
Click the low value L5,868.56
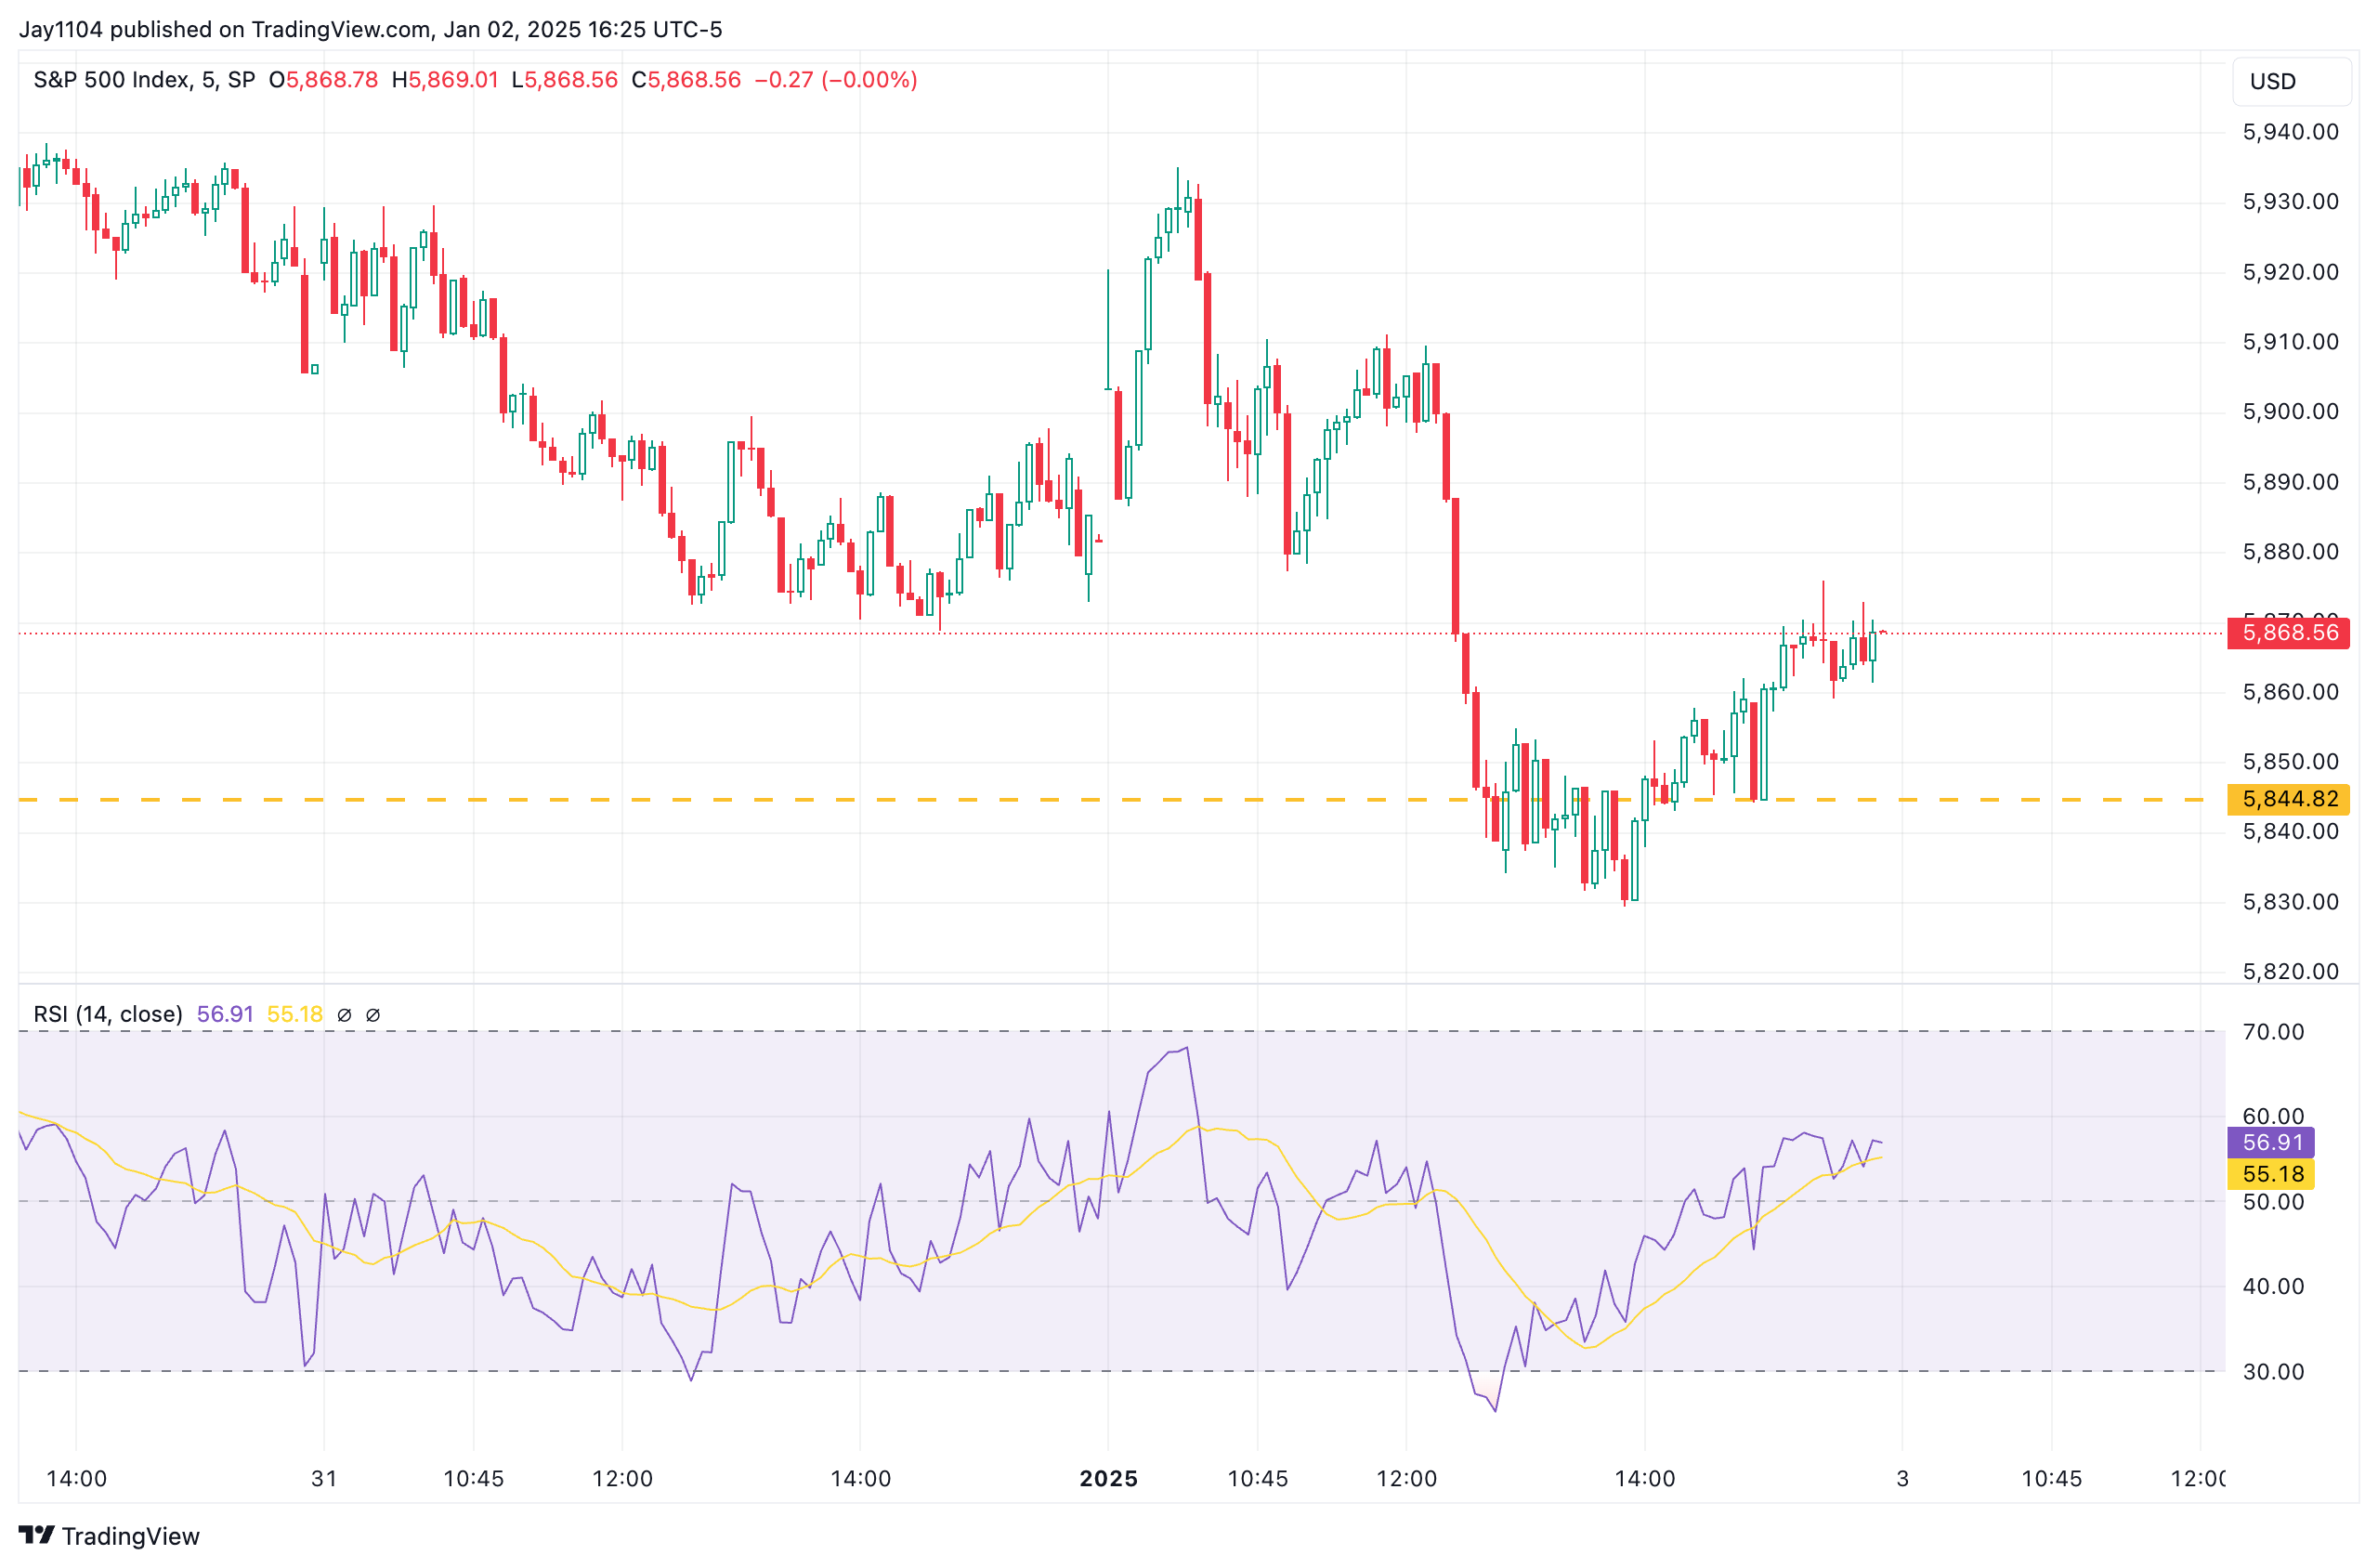coord(564,80)
